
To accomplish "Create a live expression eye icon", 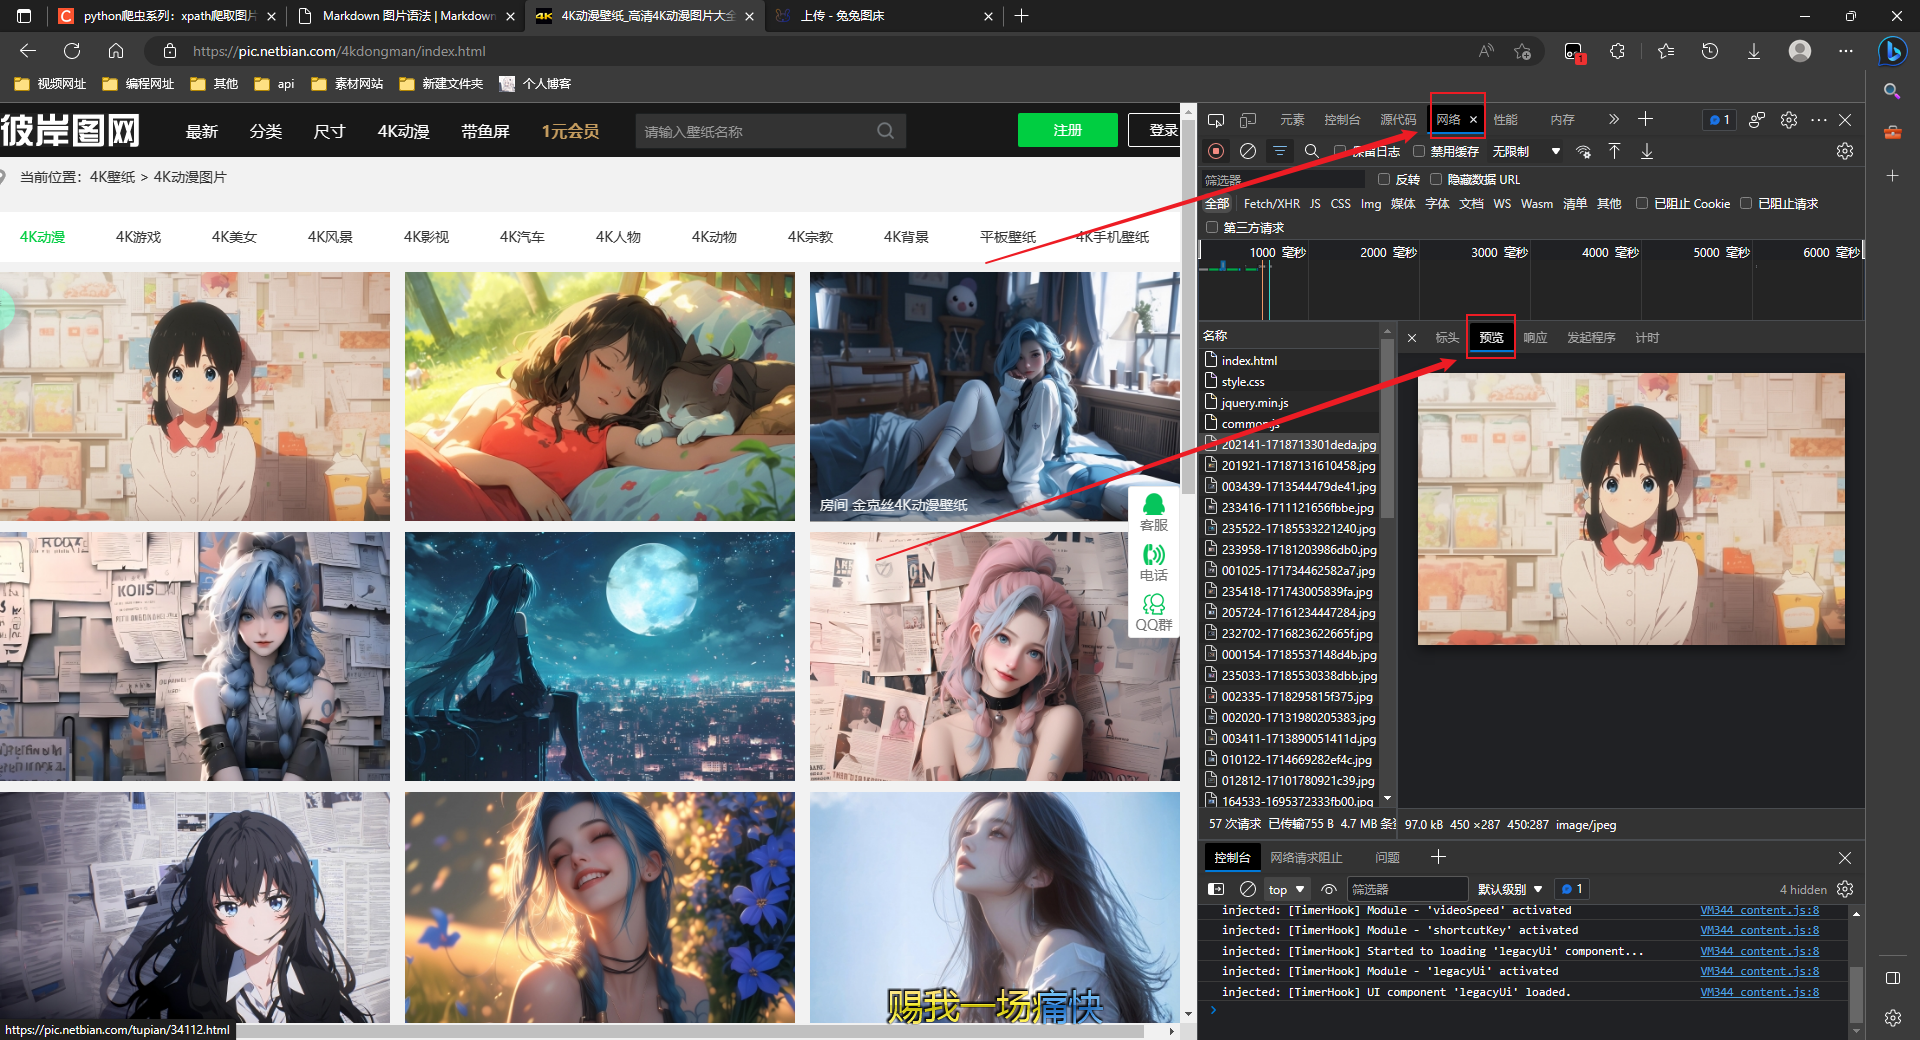I will tap(1329, 889).
